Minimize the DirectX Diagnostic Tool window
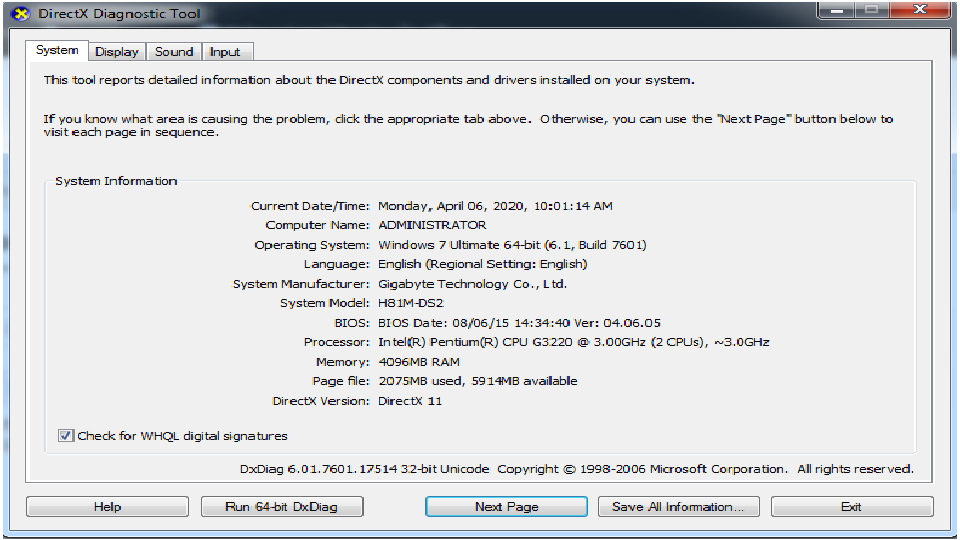Image resolution: width=960 pixels, height=540 pixels. 837,10
